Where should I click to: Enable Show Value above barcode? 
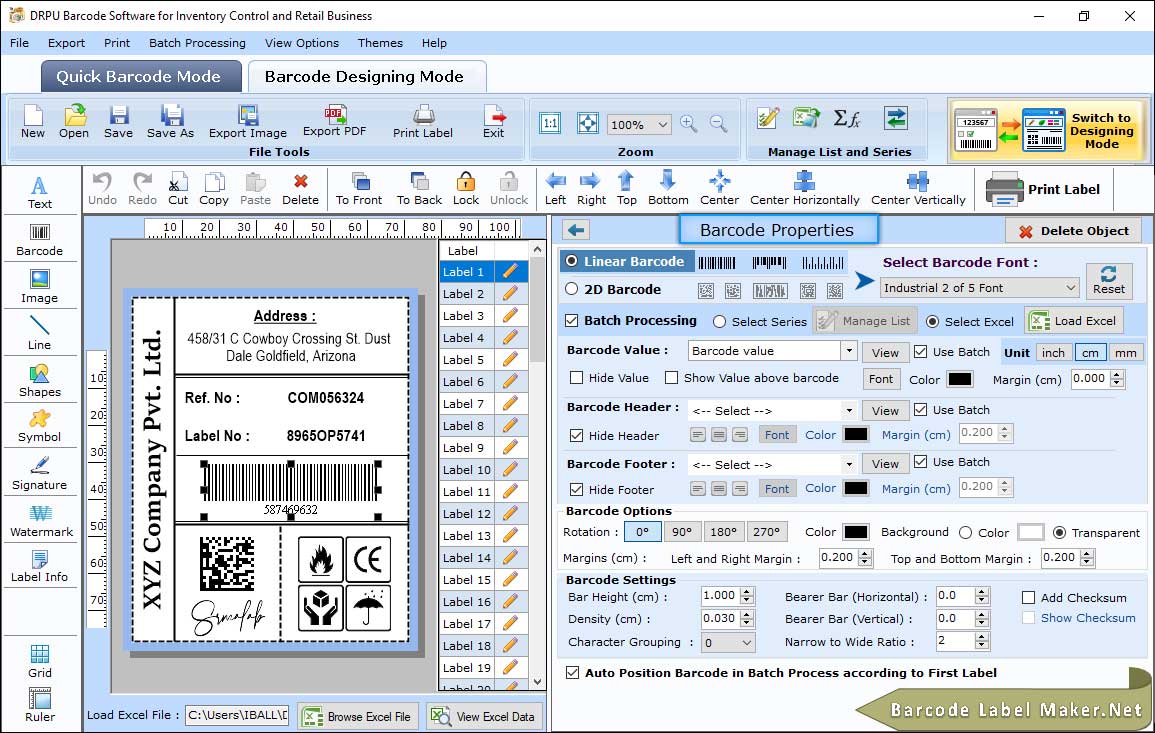672,378
